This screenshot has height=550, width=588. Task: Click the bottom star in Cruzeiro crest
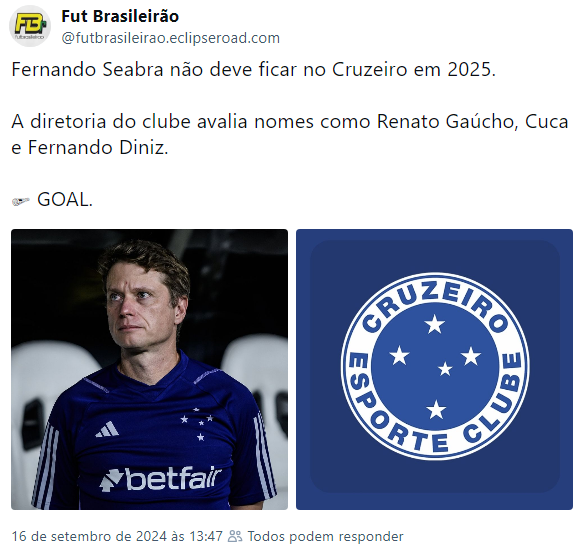pyautogui.click(x=436, y=409)
